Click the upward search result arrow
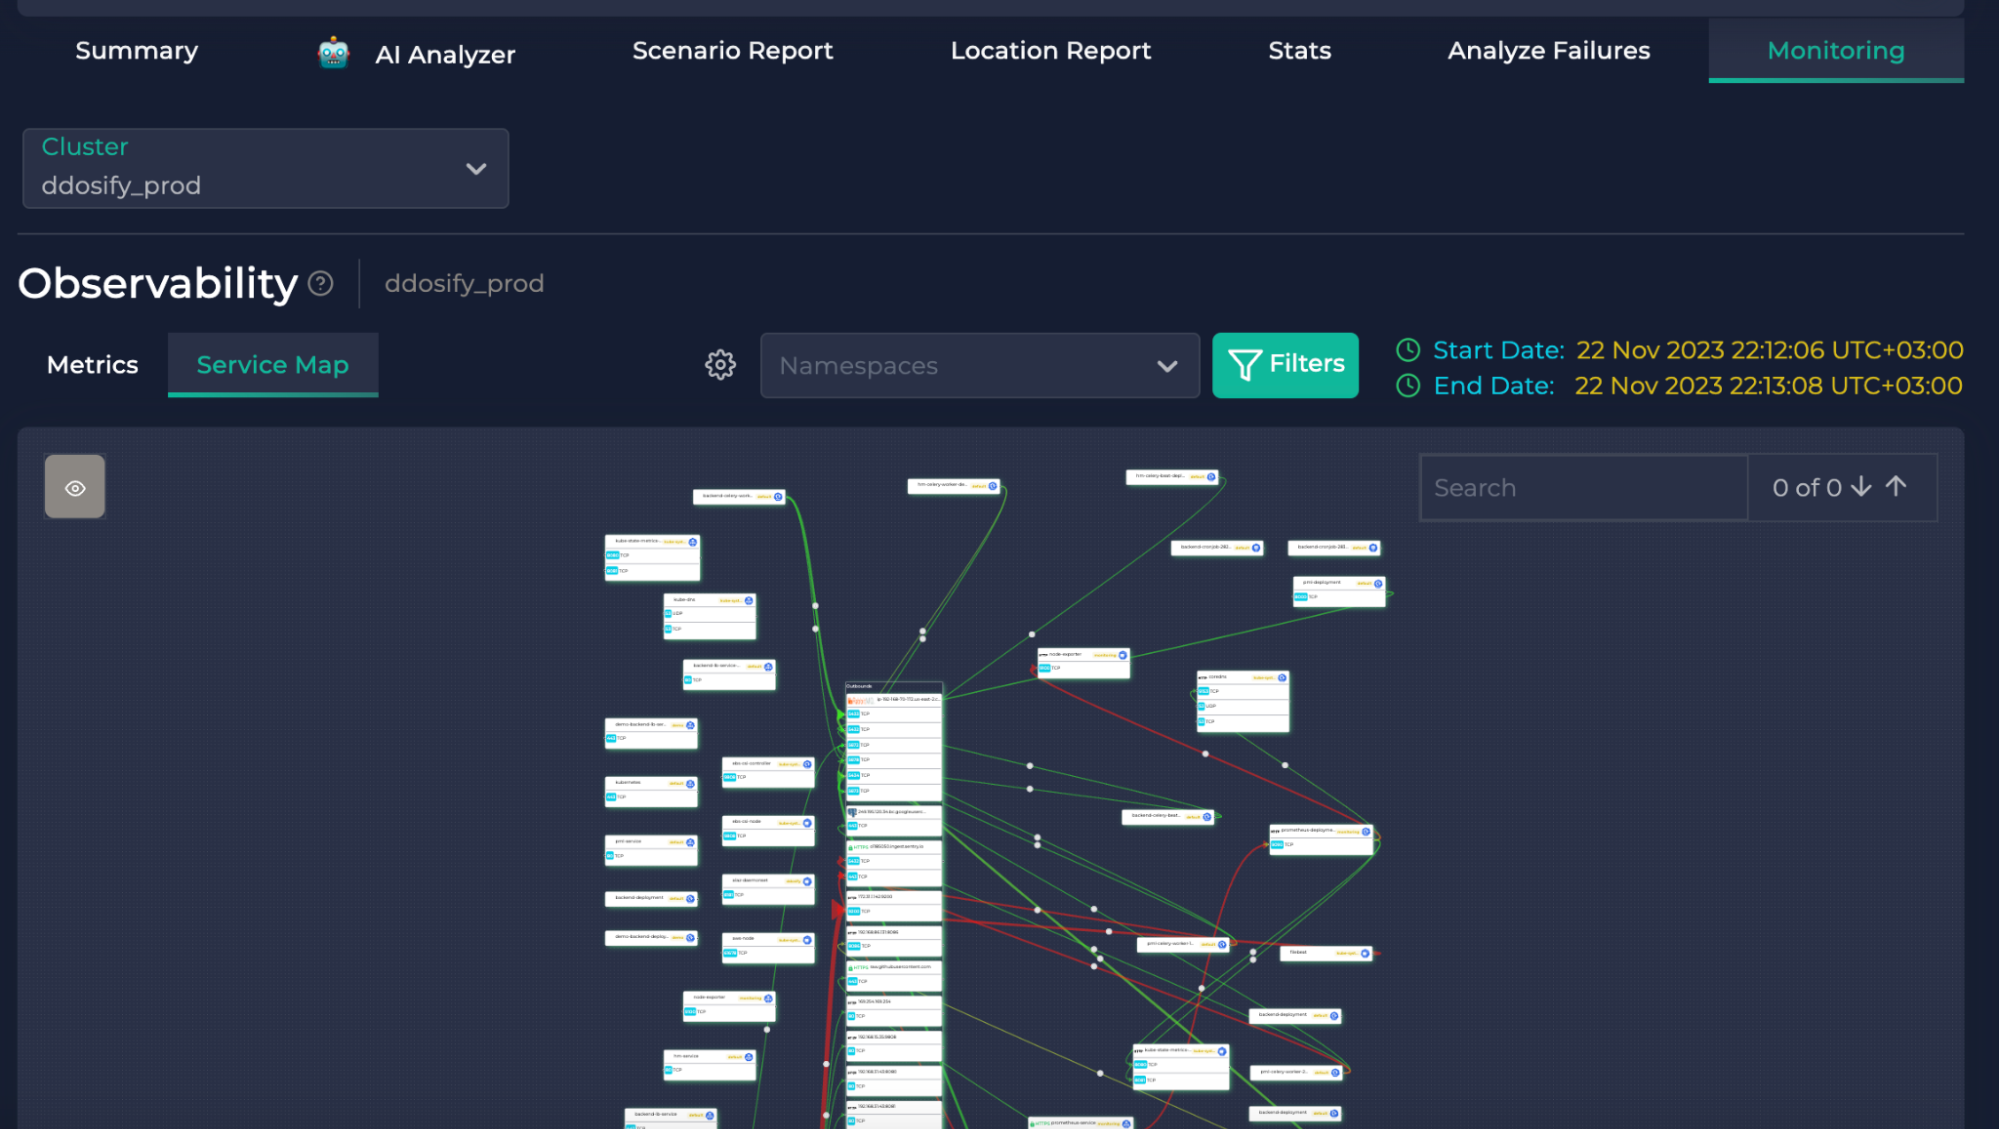 click(1899, 487)
